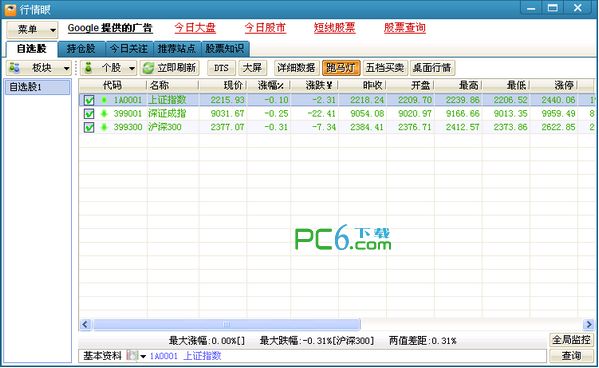Uncheck the 深证成指 row checkbox
Image resolution: width=599 pixels, height=368 pixels.
(89, 113)
